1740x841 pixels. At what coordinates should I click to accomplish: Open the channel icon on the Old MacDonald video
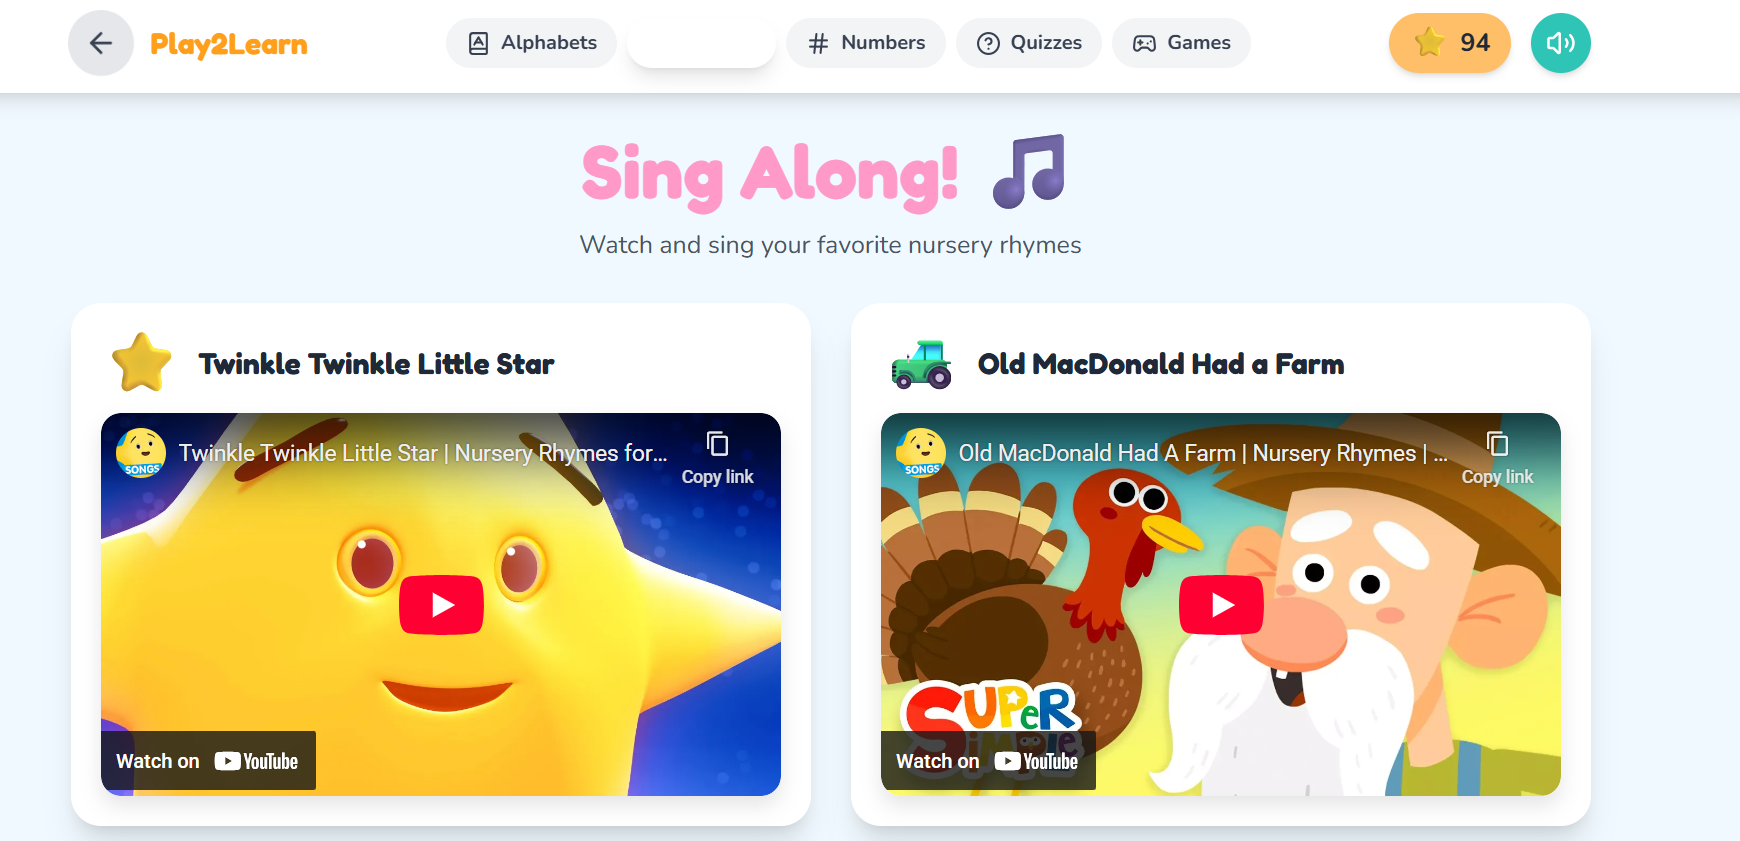(x=921, y=453)
